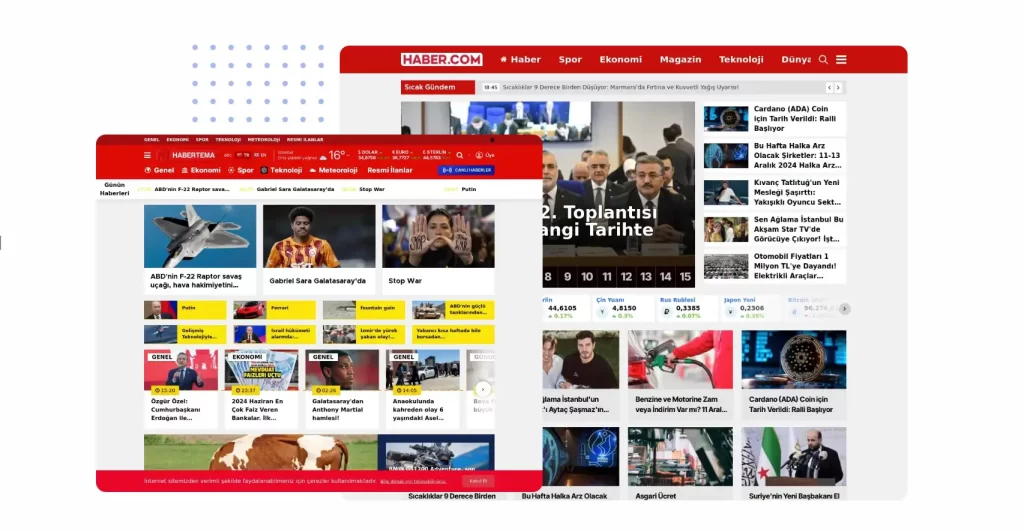This screenshot has width=1024, height=531.
Task: Open Ekonomi in Habertema main menu
Action: 201,170
